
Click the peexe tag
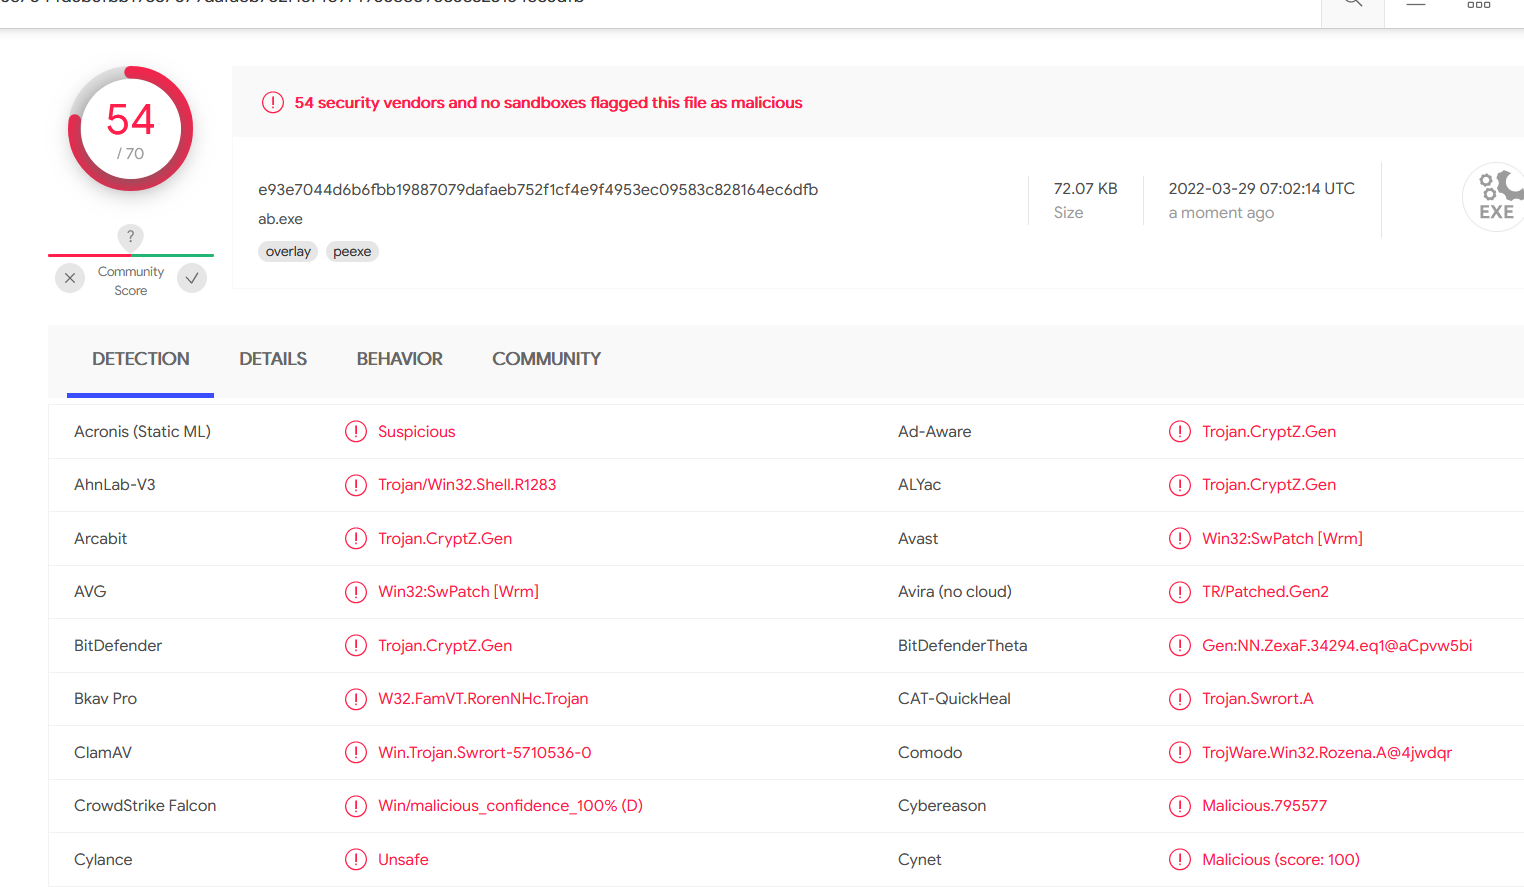coord(352,251)
